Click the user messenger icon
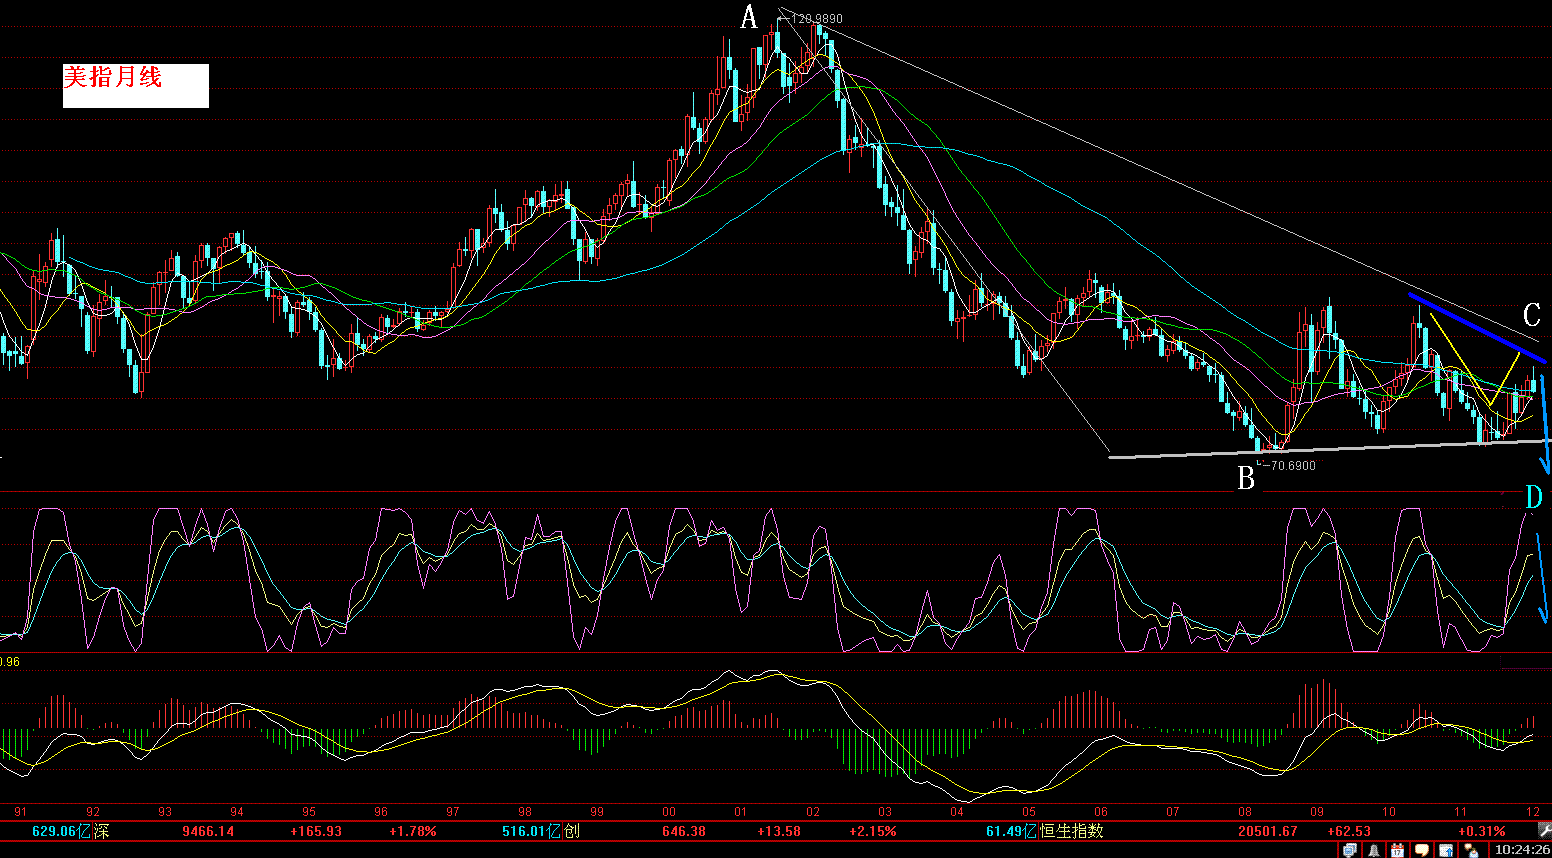 point(1470,850)
